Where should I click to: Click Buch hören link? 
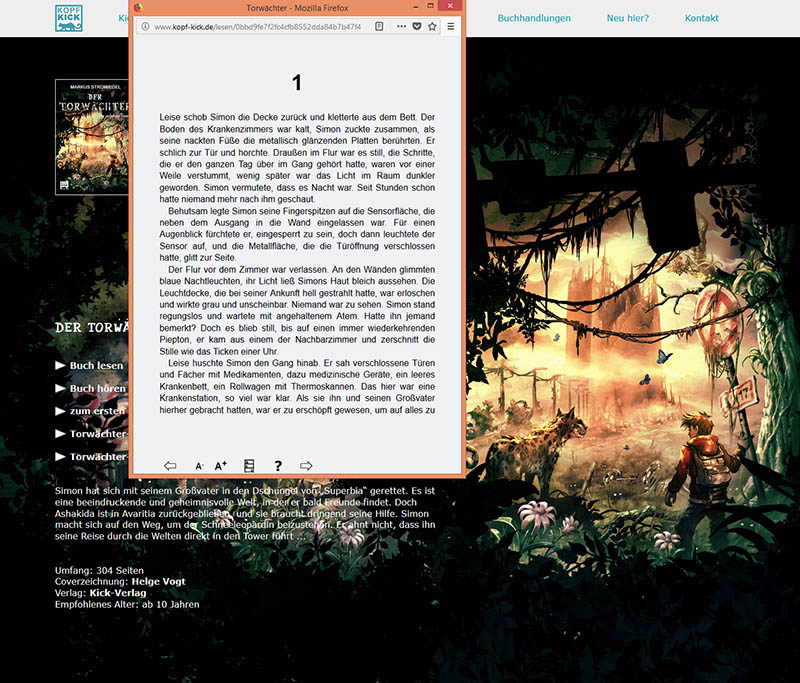[x=97, y=388]
